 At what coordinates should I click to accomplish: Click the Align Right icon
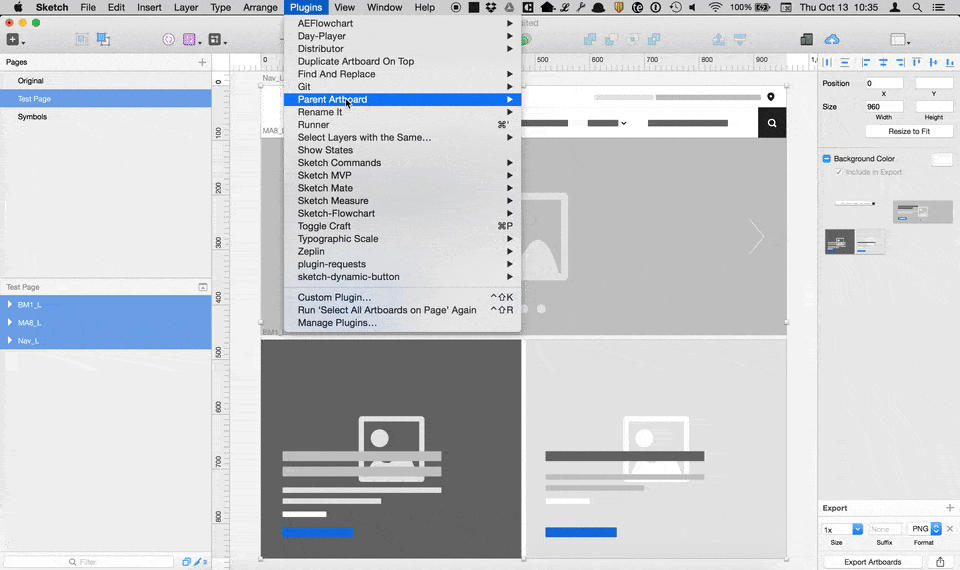[900, 62]
